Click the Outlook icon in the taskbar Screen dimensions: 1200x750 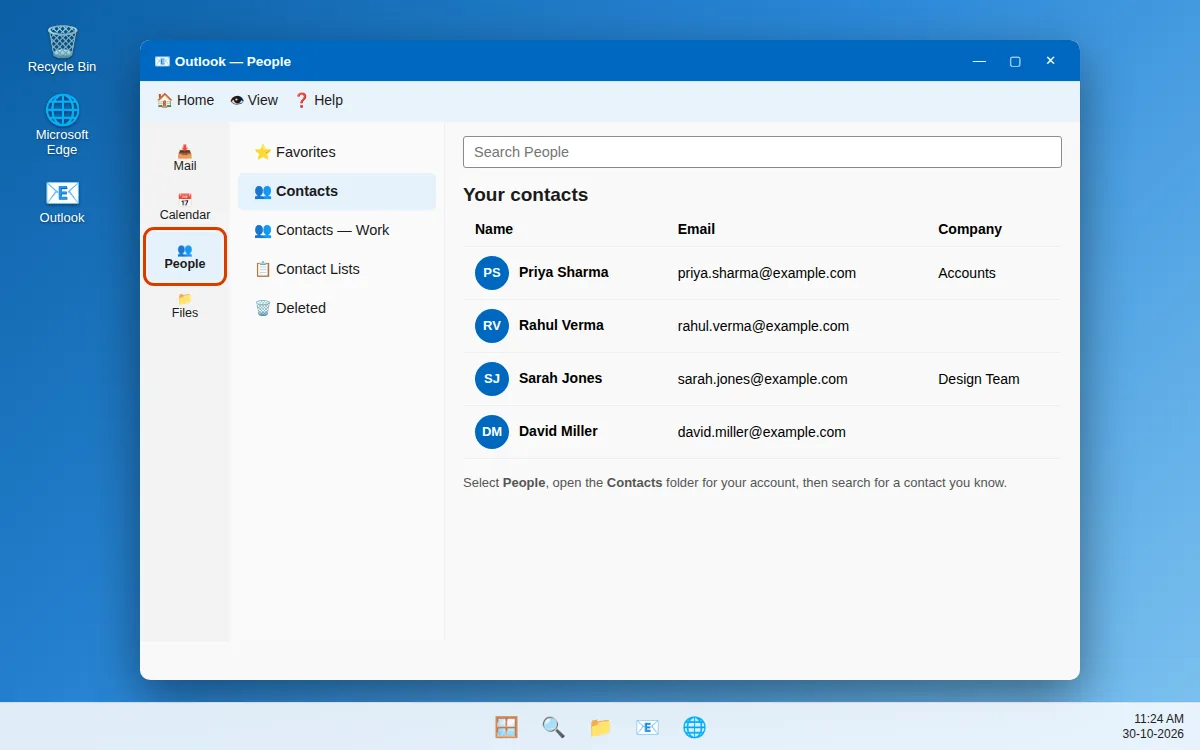647,727
